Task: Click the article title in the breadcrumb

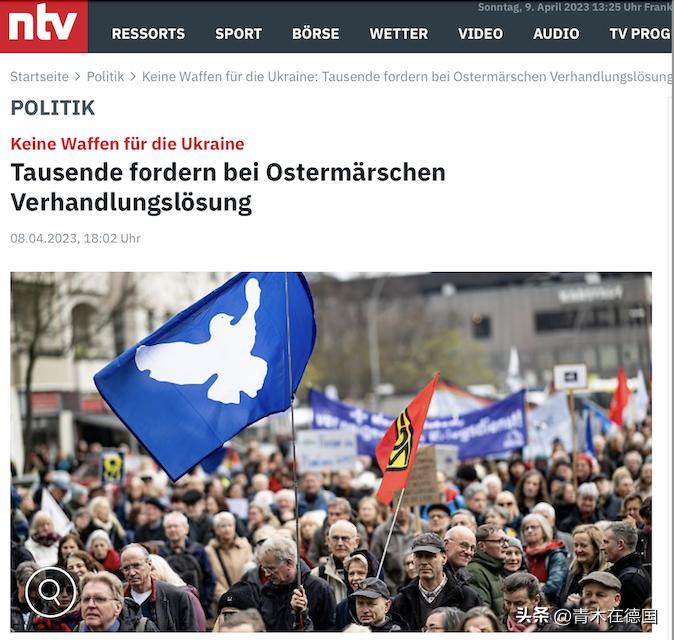Action: pos(407,77)
